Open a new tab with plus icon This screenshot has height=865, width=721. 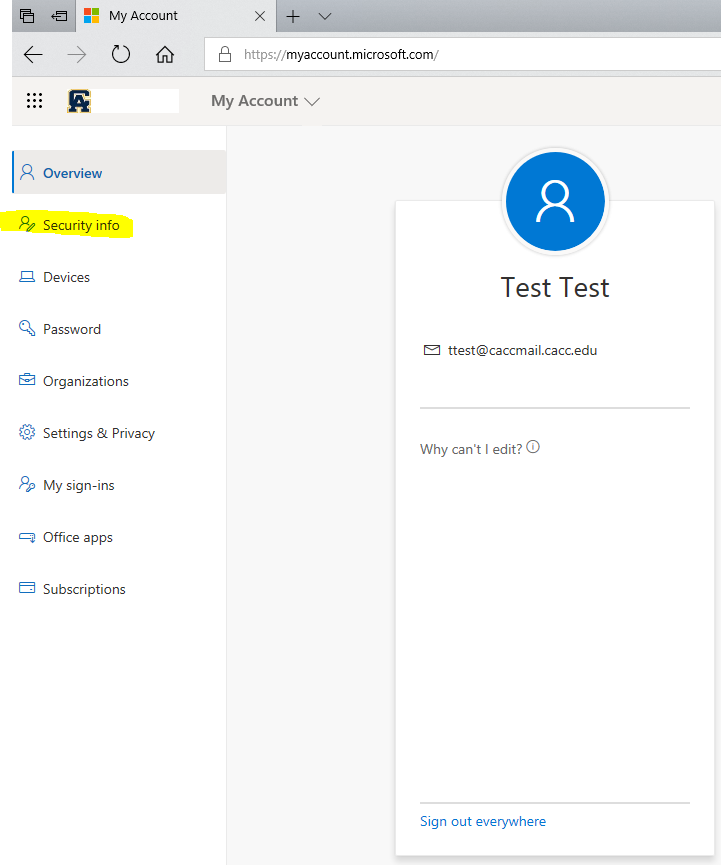pyautogui.click(x=293, y=17)
